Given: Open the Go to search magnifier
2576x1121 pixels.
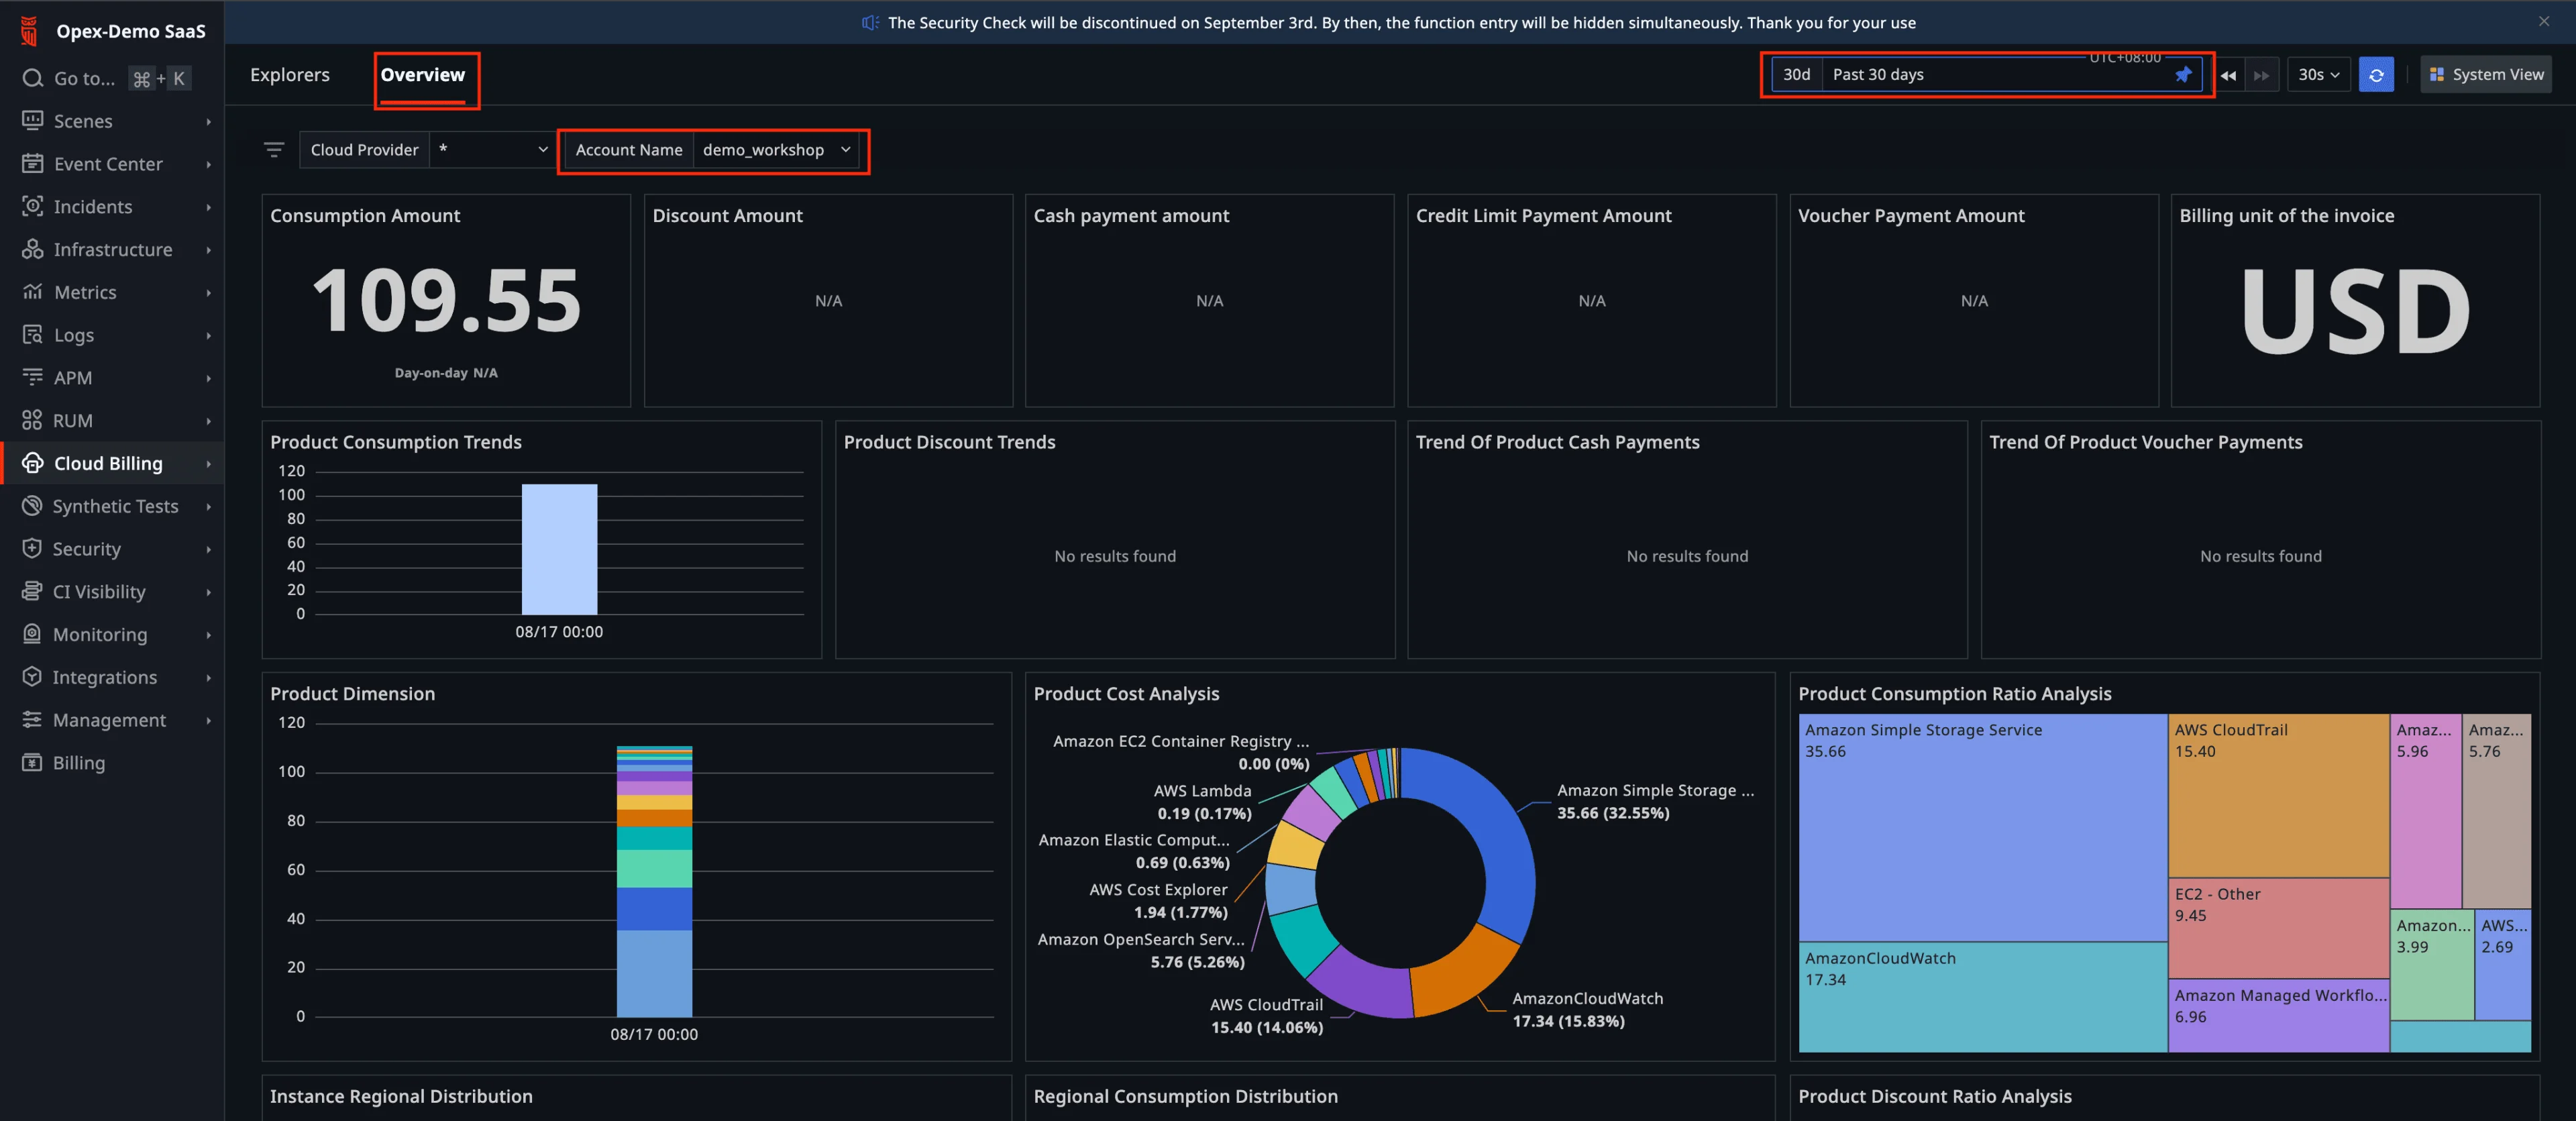Looking at the screenshot, I should pyautogui.click(x=33, y=78).
